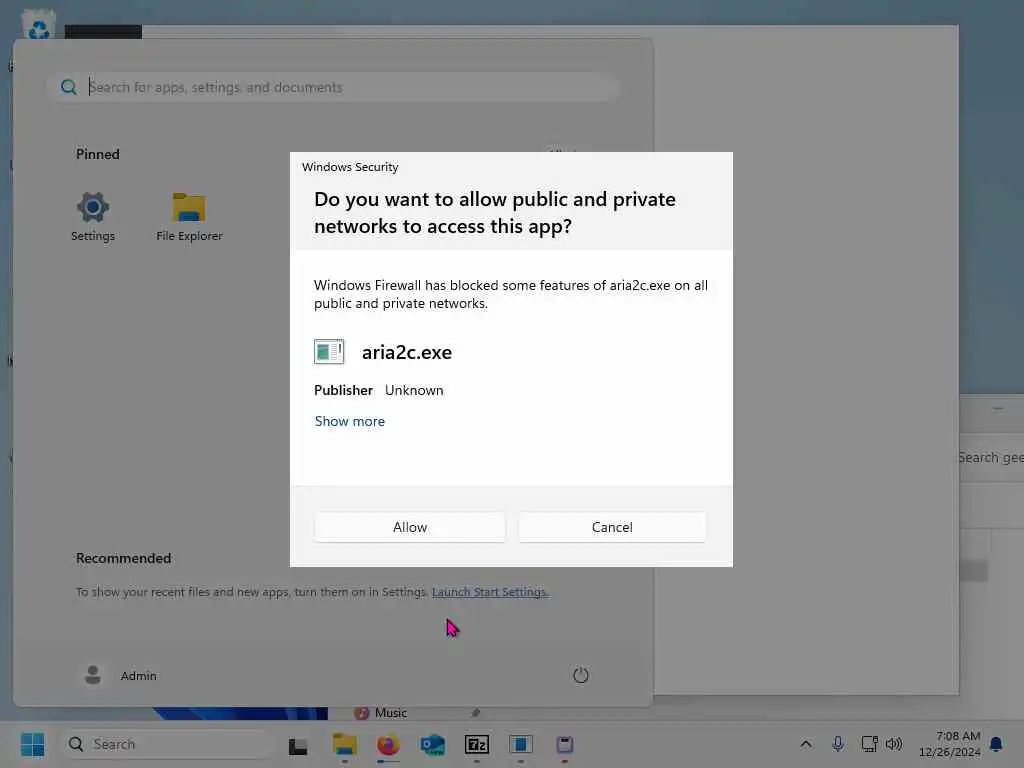
Task: Click the Windows Security title text
Action: tap(350, 167)
